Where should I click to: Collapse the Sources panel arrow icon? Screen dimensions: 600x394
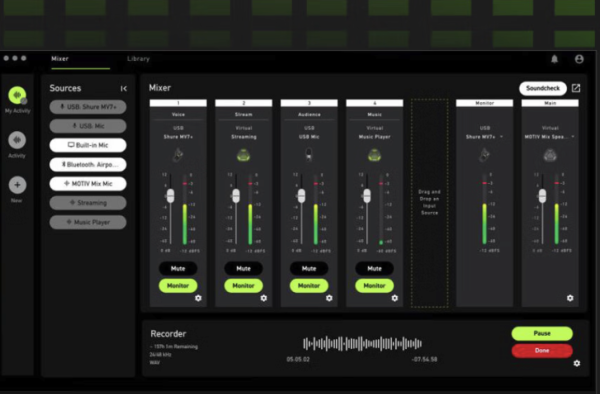pos(124,89)
